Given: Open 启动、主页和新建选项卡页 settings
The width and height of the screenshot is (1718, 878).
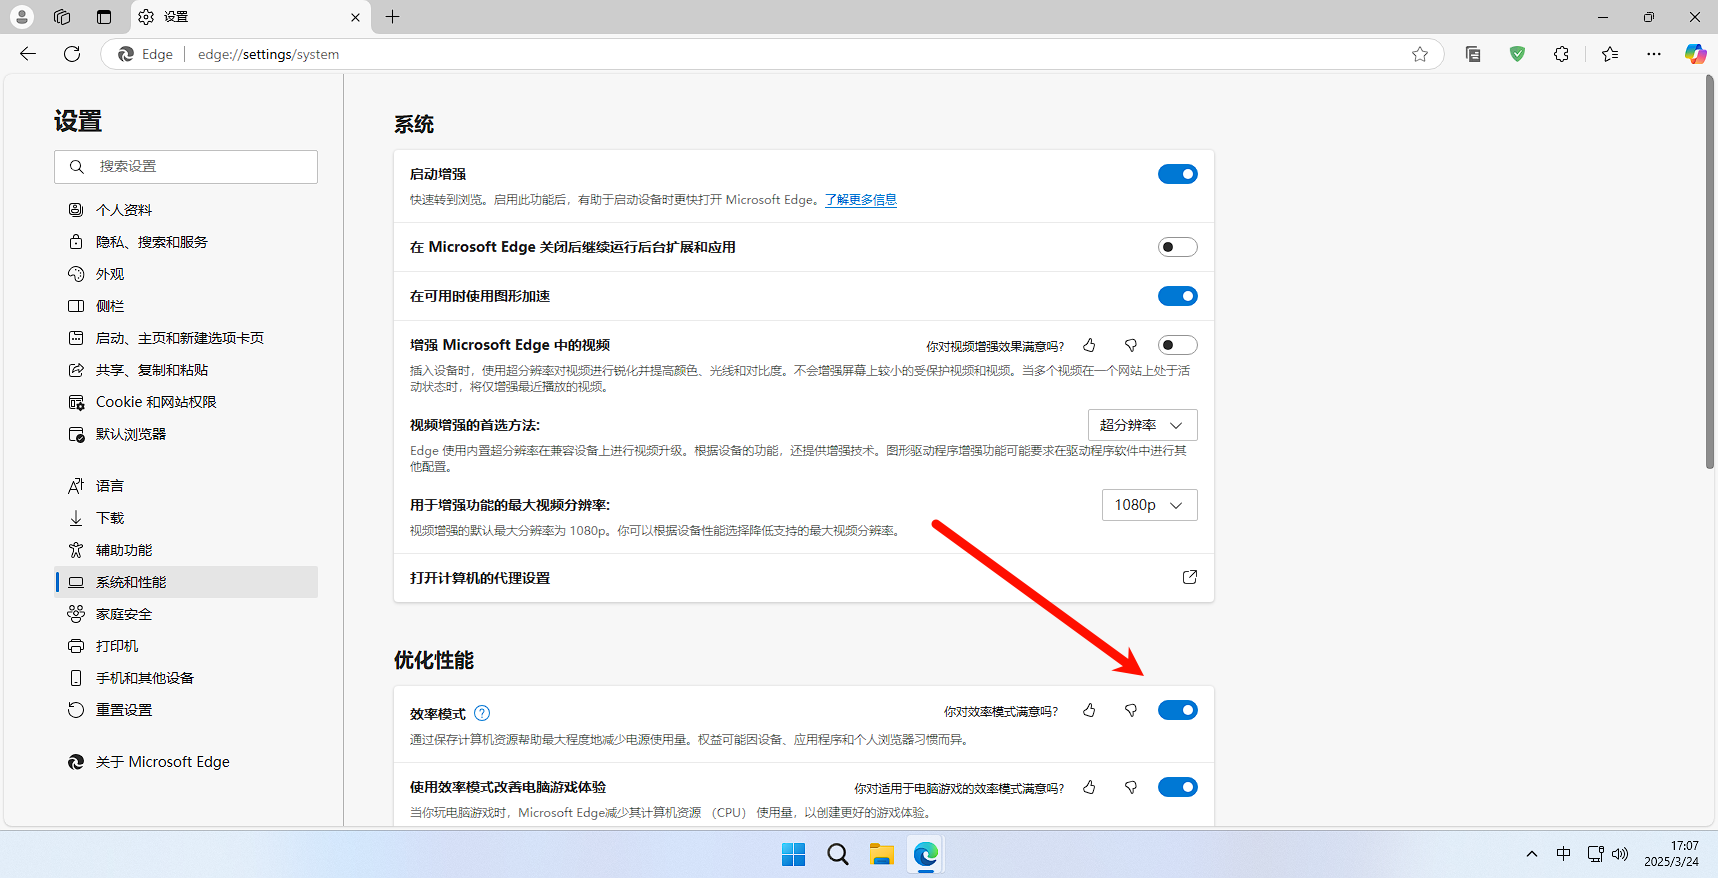Looking at the screenshot, I should (x=186, y=338).
